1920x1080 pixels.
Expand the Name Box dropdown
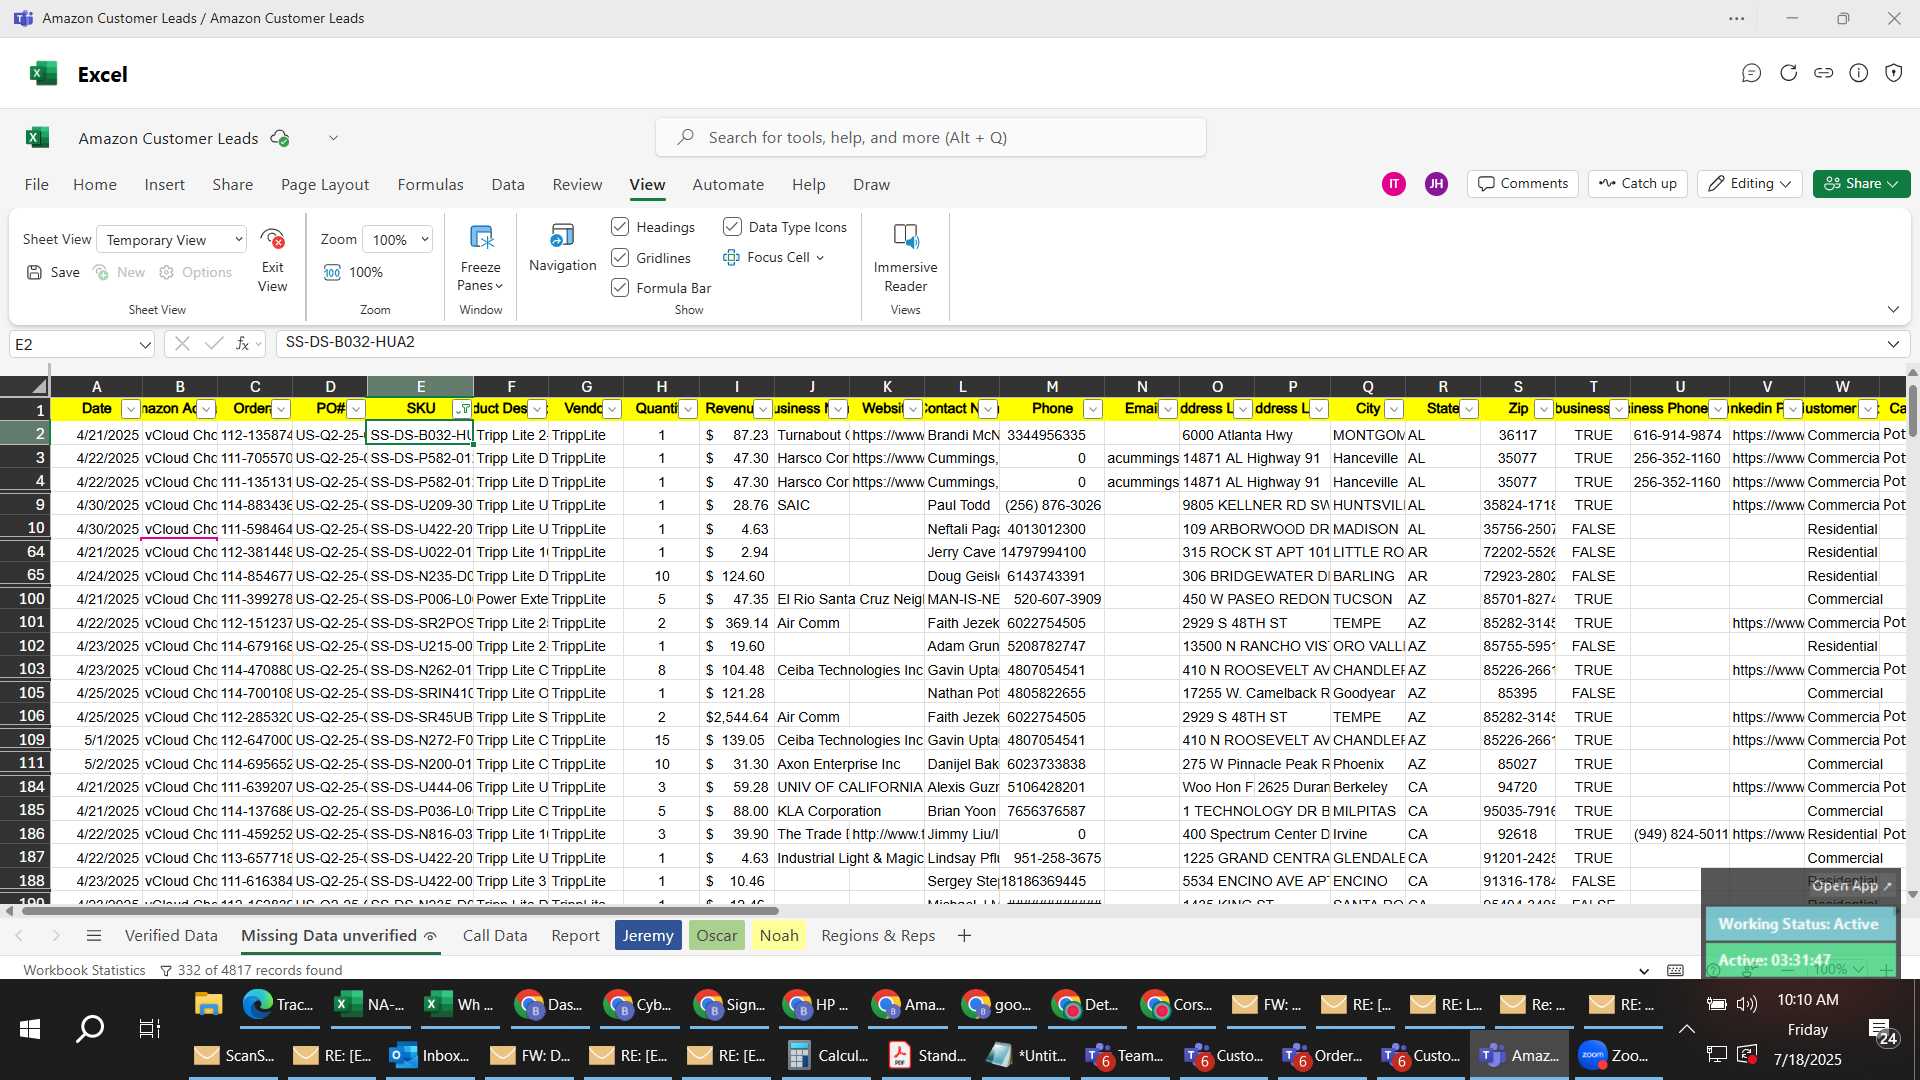(145, 345)
